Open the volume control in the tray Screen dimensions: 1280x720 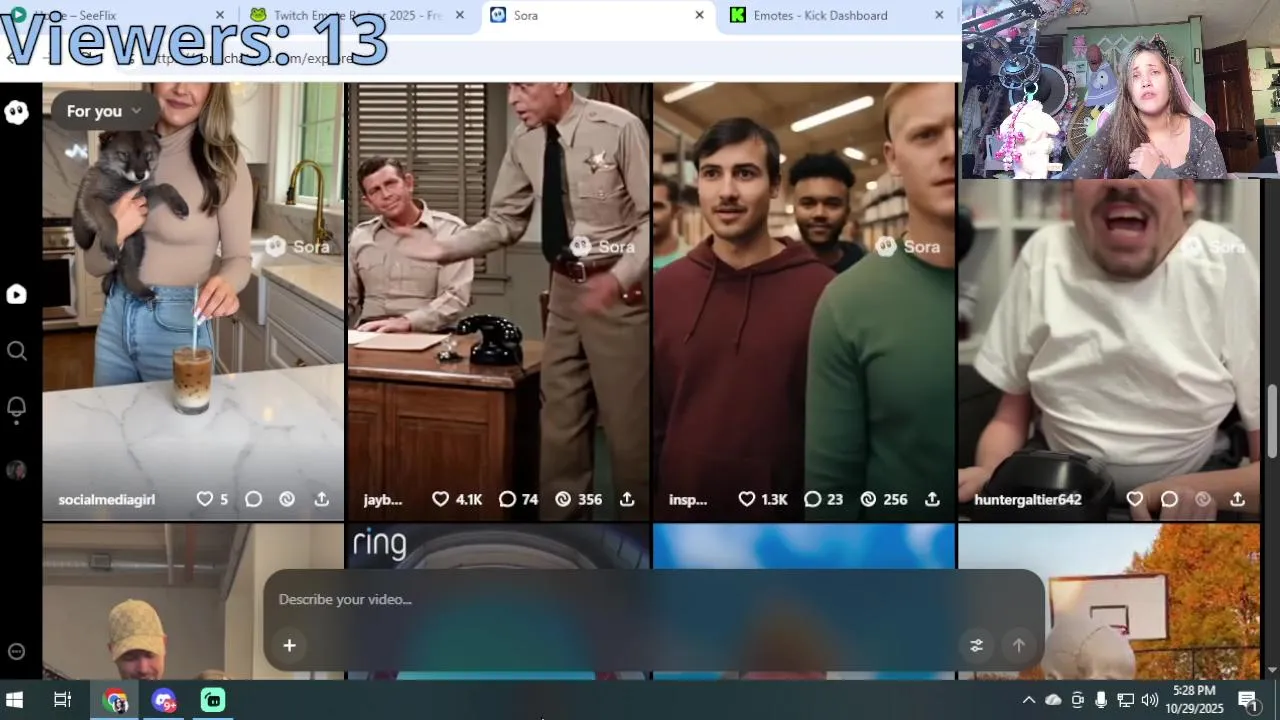[x=1150, y=700]
